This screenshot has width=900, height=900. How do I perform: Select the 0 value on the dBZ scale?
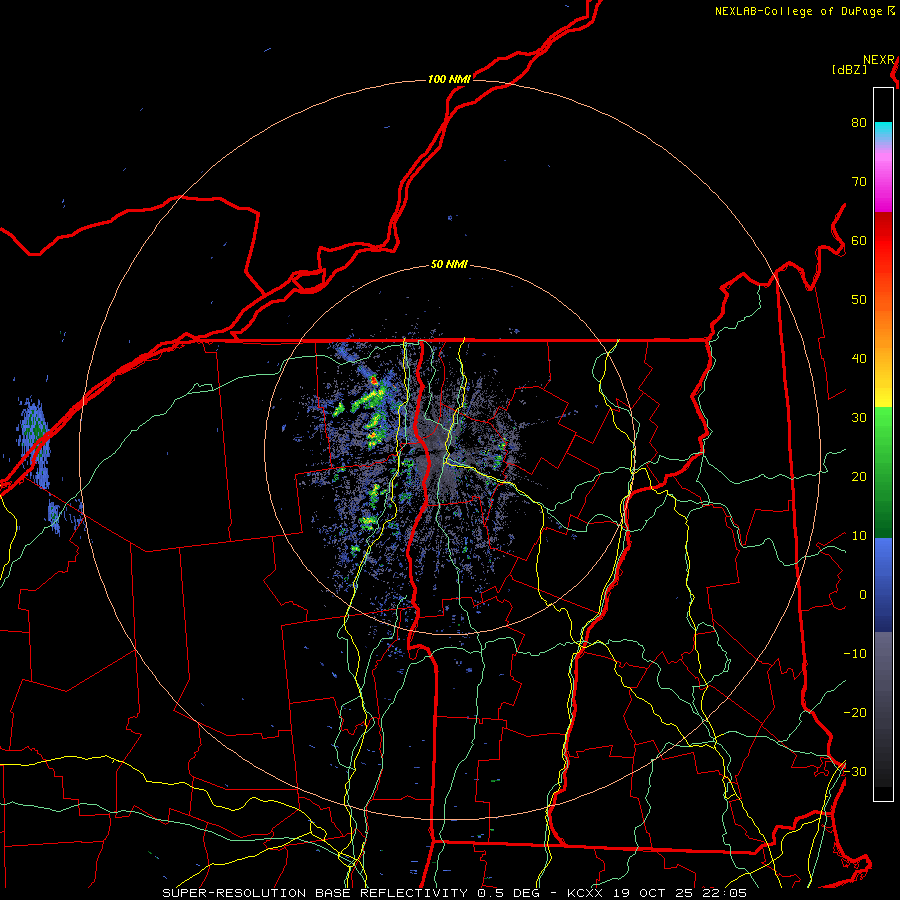coord(863,595)
